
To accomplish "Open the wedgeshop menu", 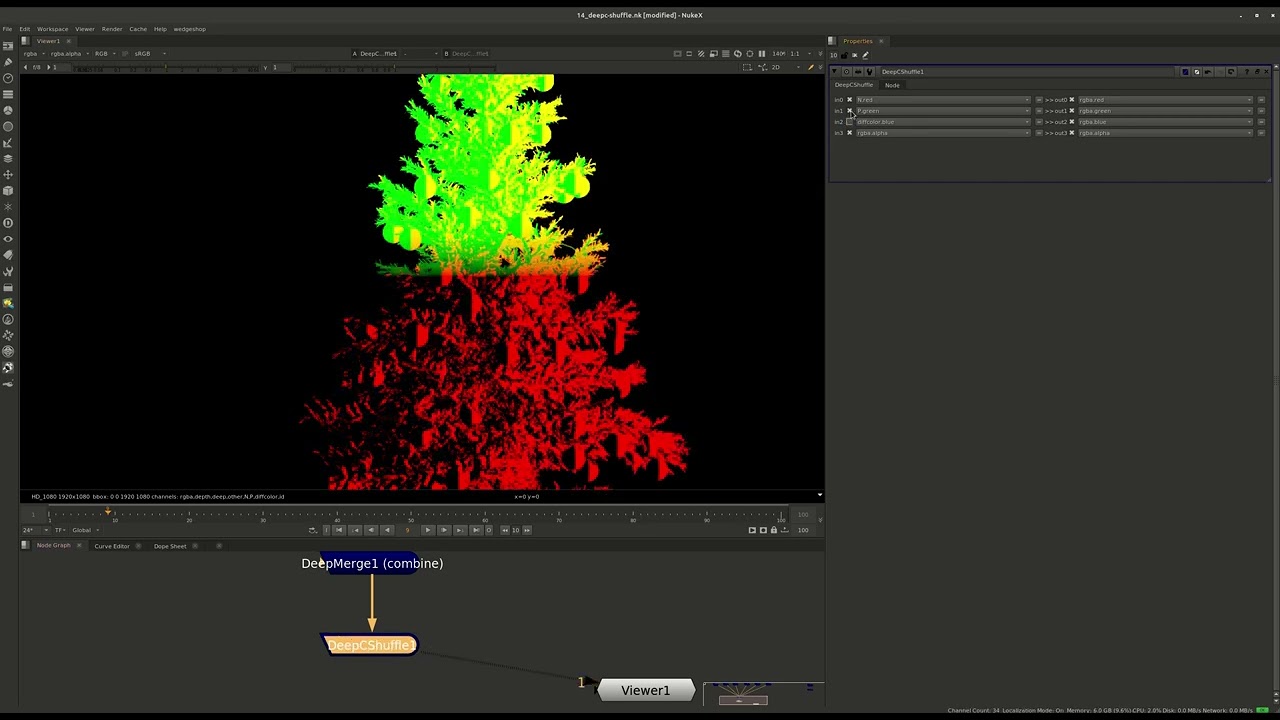I will click(189, 29).
